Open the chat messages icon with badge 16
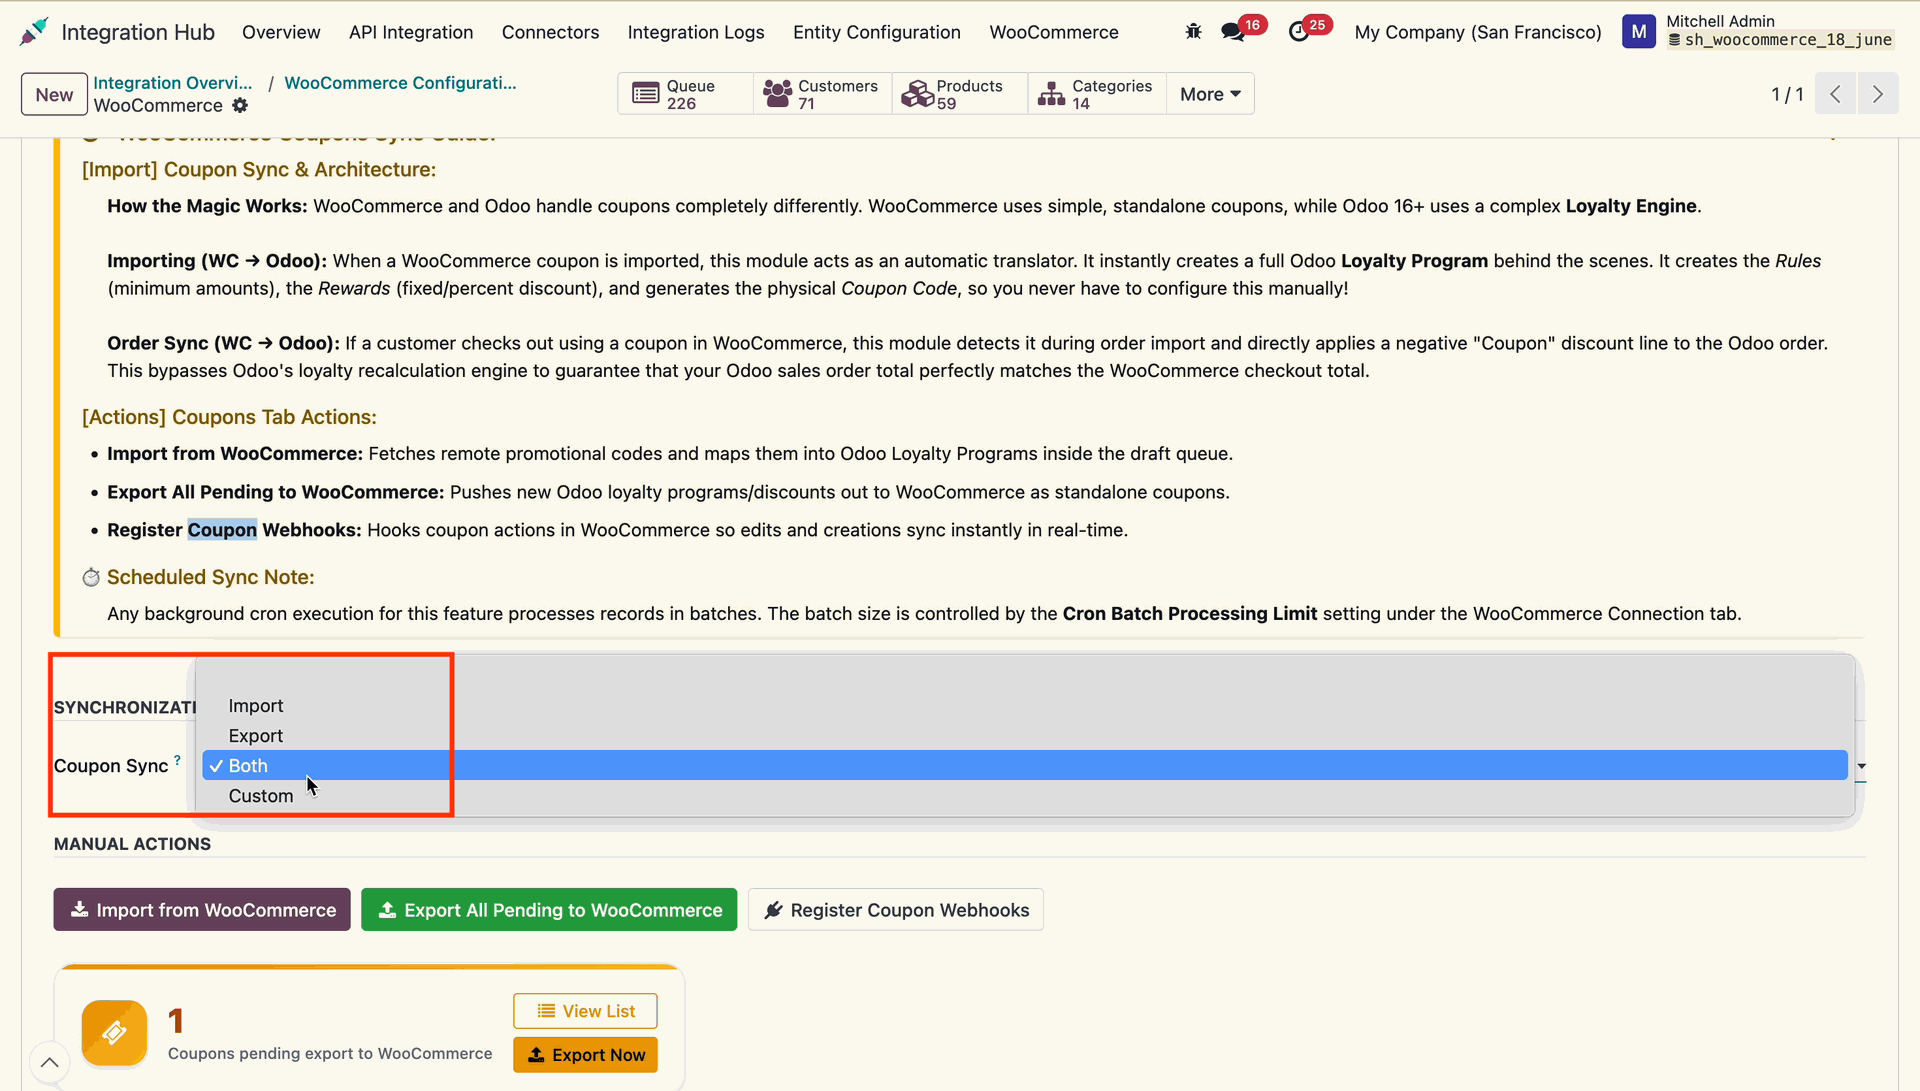 [1234, 32]
